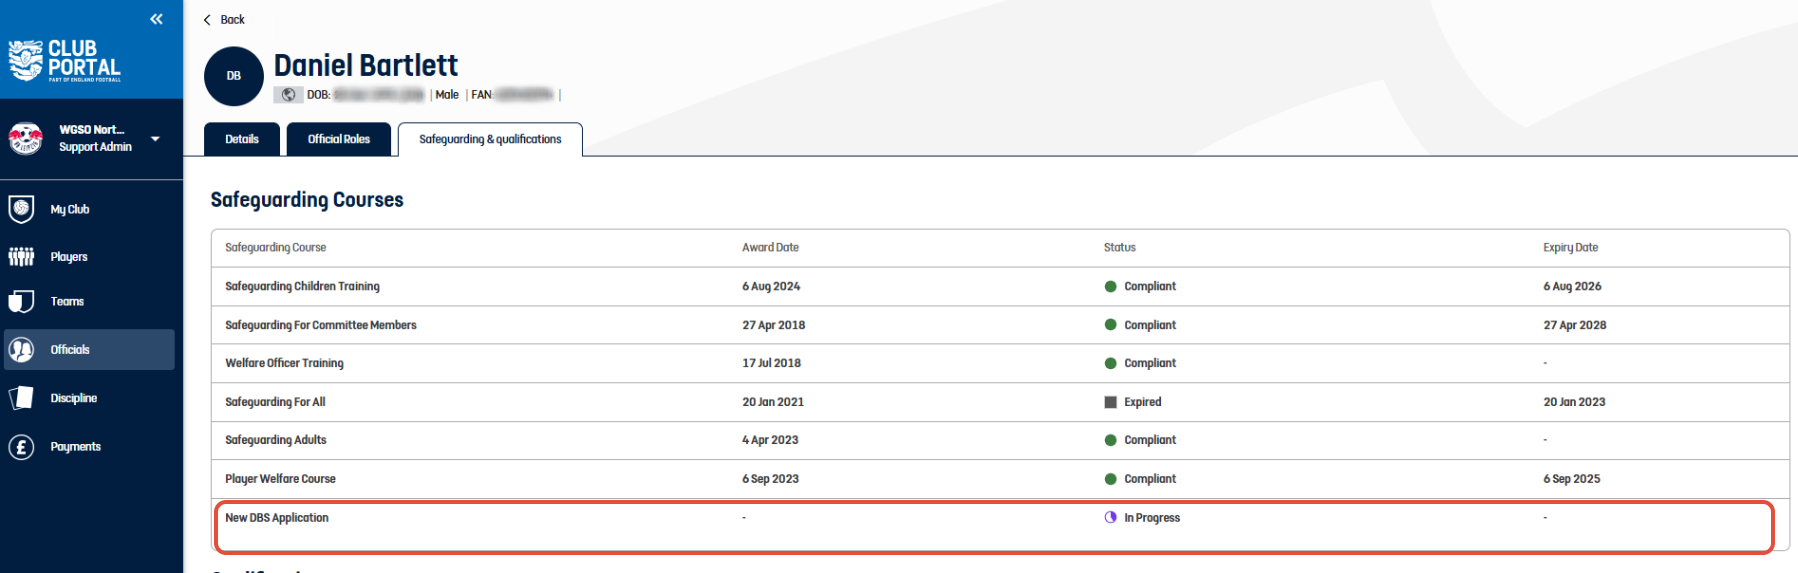Click green Compliant icon for Welfare Officer Training
The height and width of the screenshot is (573, 1798).
(1110, 363)
